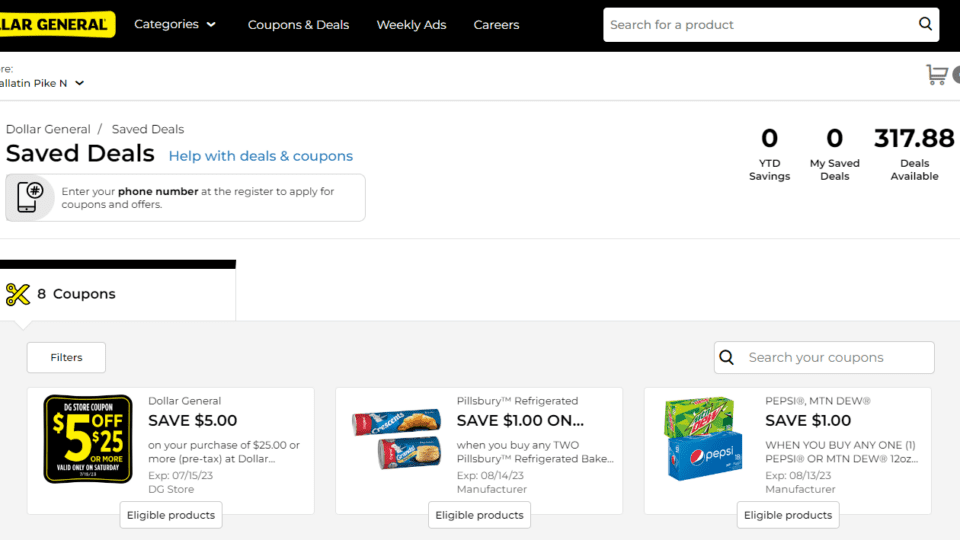Open Help with deals & coupons link
960x540 pixels.
click(261, 156)
